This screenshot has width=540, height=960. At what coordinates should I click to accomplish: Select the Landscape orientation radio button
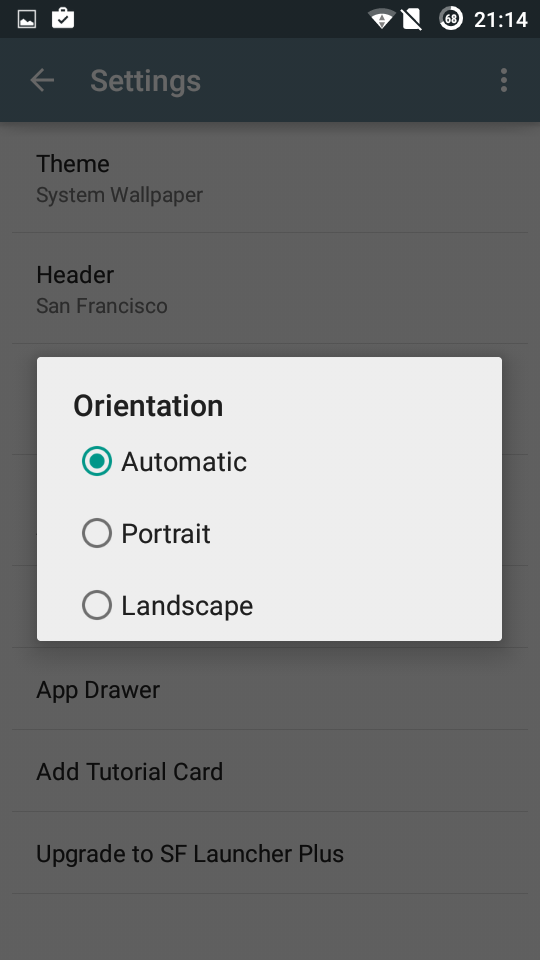click(97, 606)
